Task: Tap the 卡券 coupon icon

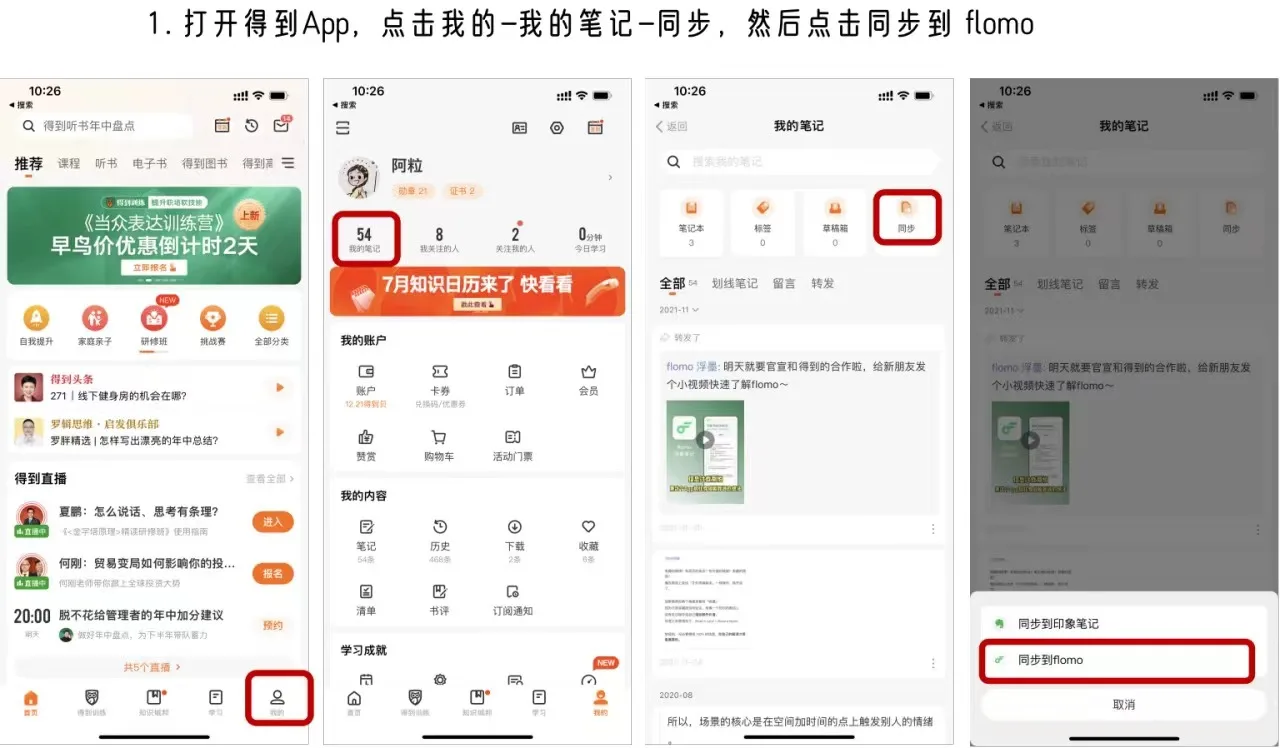Action: pyautogui.click(x=439, y=378)
